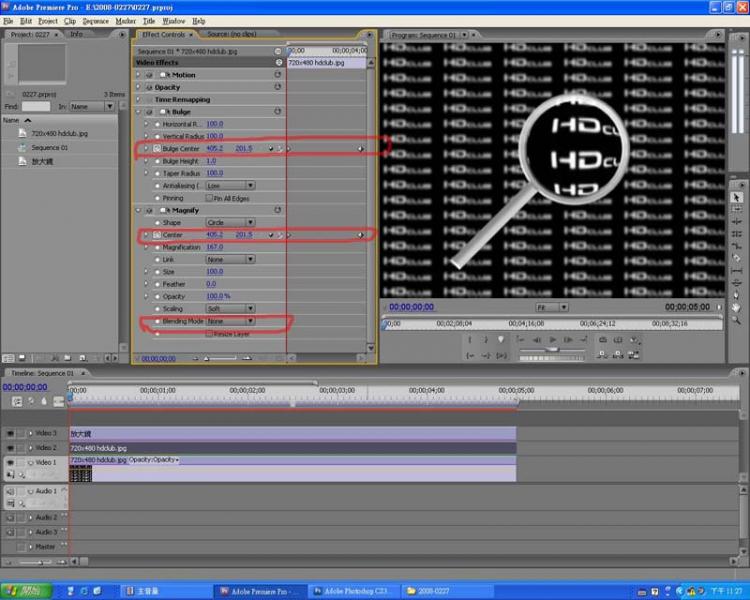Screen dimensions: 750x600
Task: Click the Play button in Program monitor
Action: click(x=552, y=340)
